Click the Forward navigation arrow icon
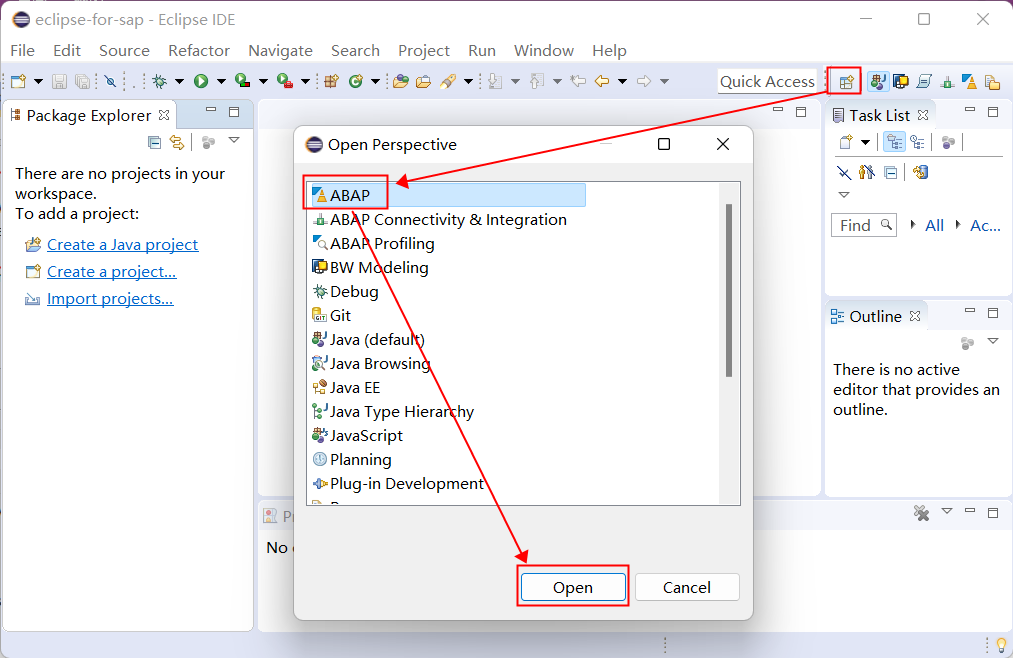This screenshot has width=1014, height=658. pyautogui.click(x=643, y=81)
